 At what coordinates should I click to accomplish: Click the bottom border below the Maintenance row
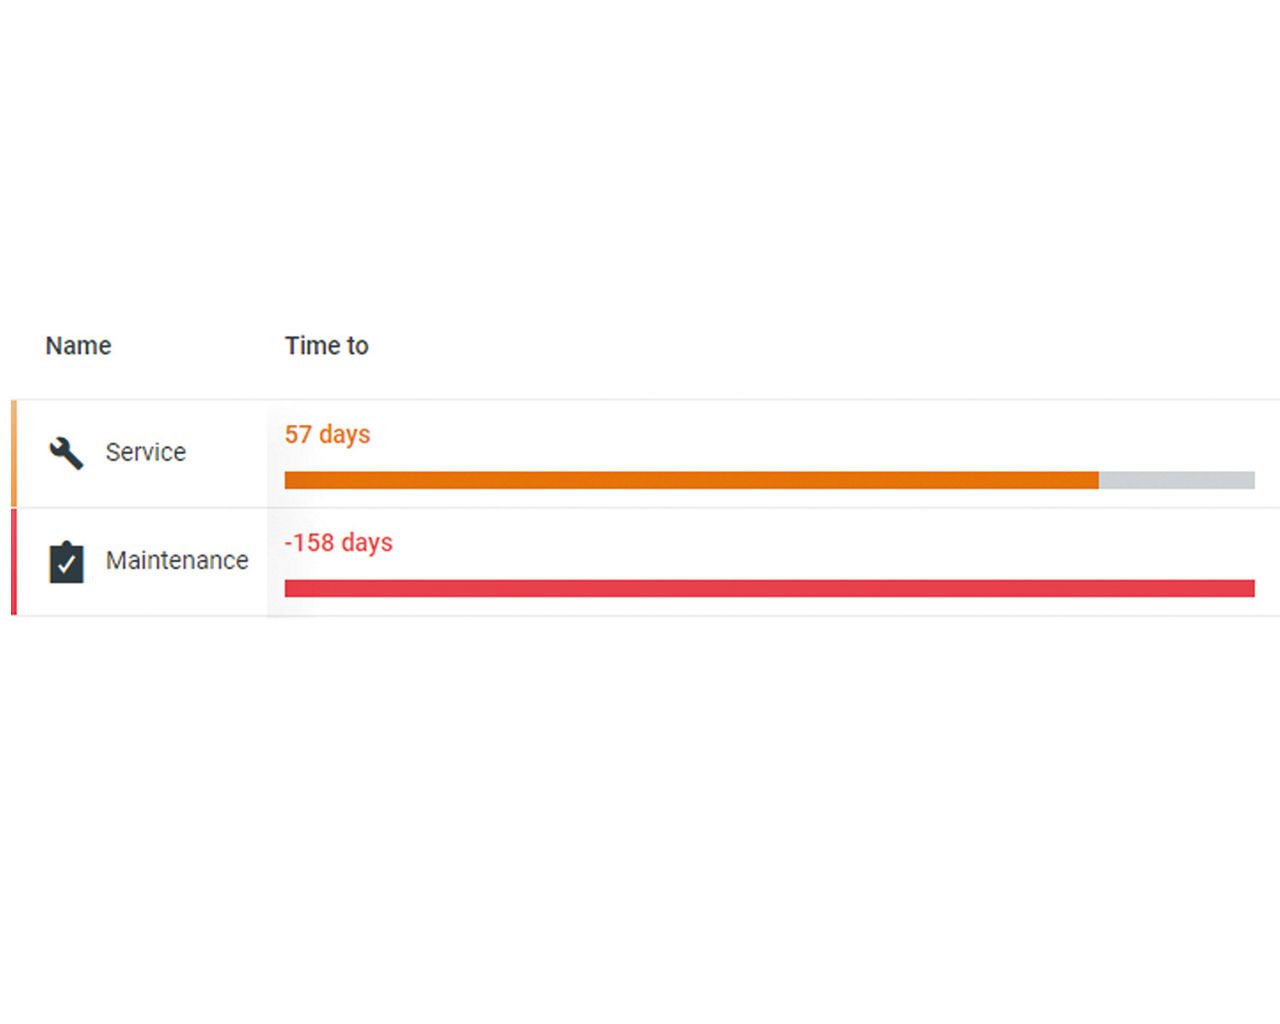640,615
